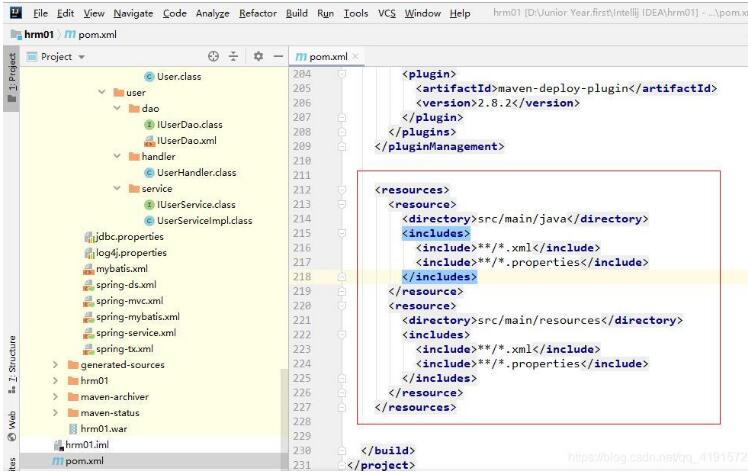
Task: Fold the resources tag at line 212
Action: [342, 190]
